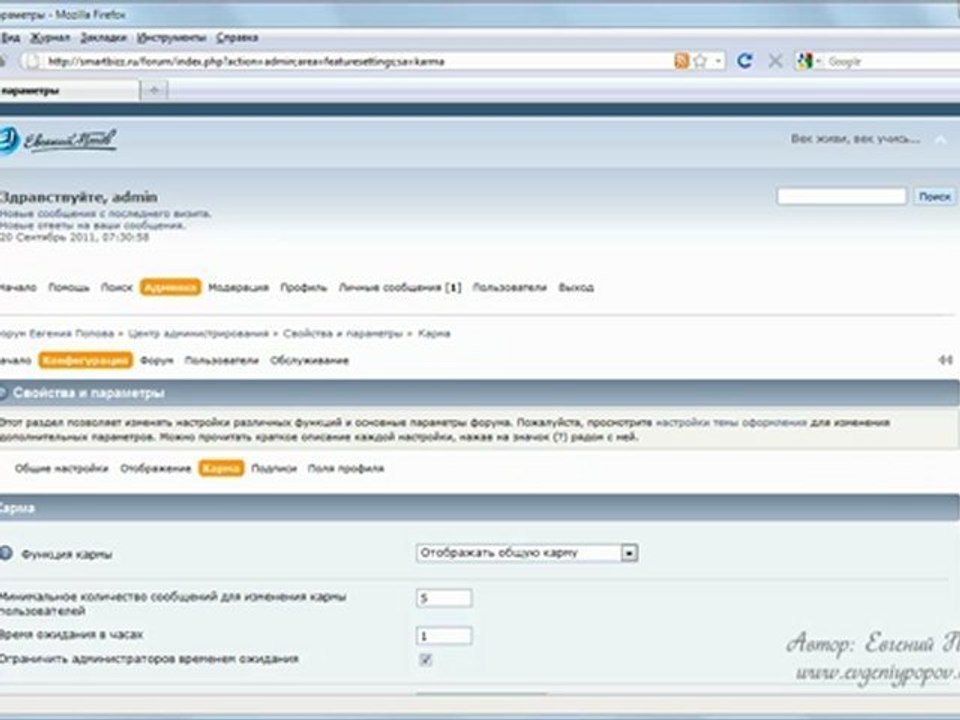Click the Поиск button near search box
Image resolution: width=960 pixels, height=720 pixels.
tap(934, 197)
